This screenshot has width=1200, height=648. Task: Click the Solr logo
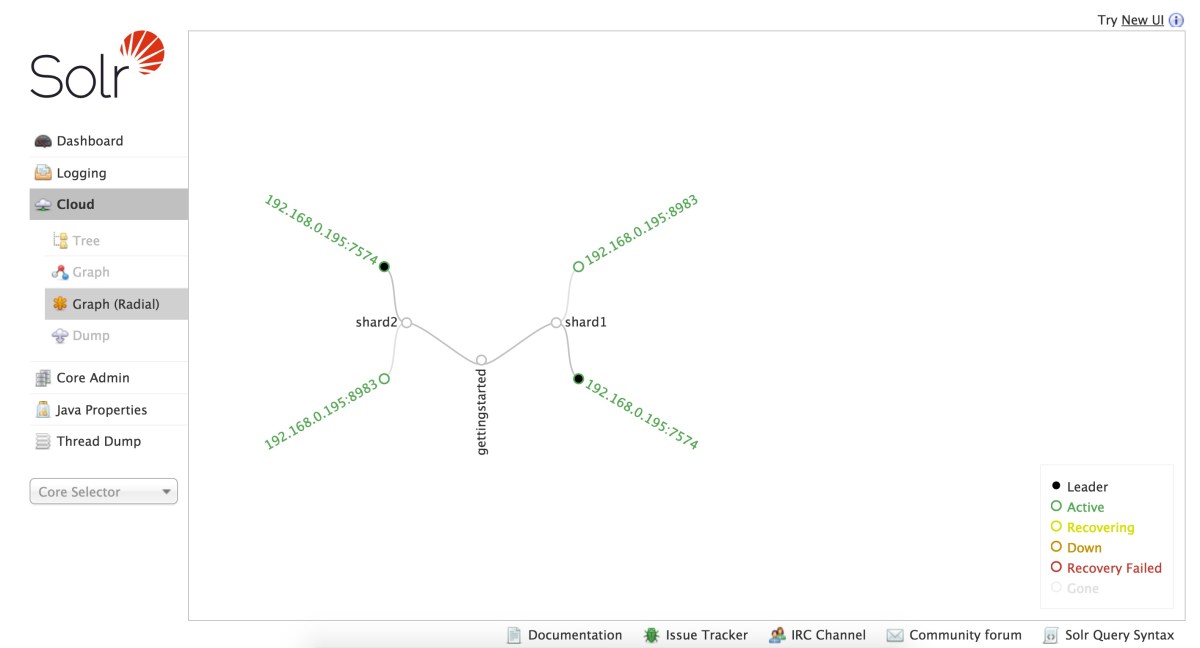pos(97,65)
